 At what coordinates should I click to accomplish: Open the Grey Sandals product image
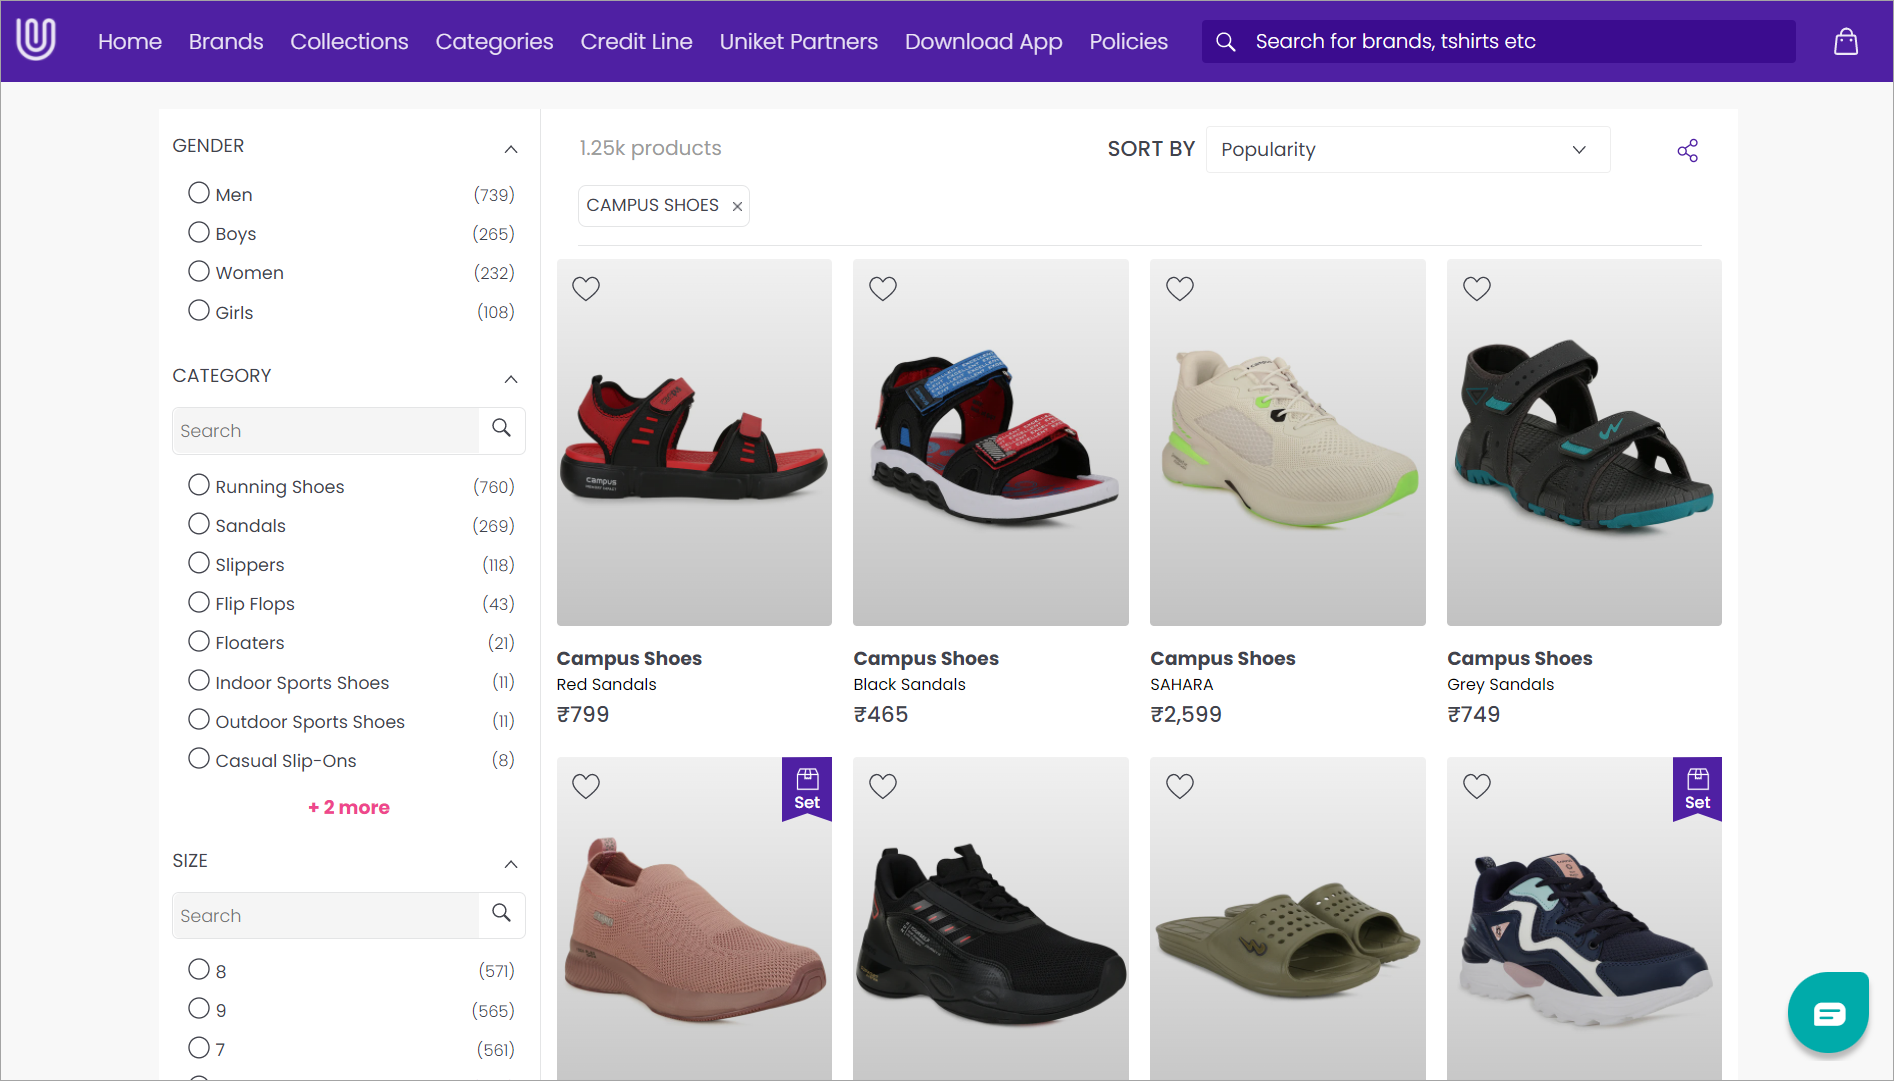tap(1584, 443)
